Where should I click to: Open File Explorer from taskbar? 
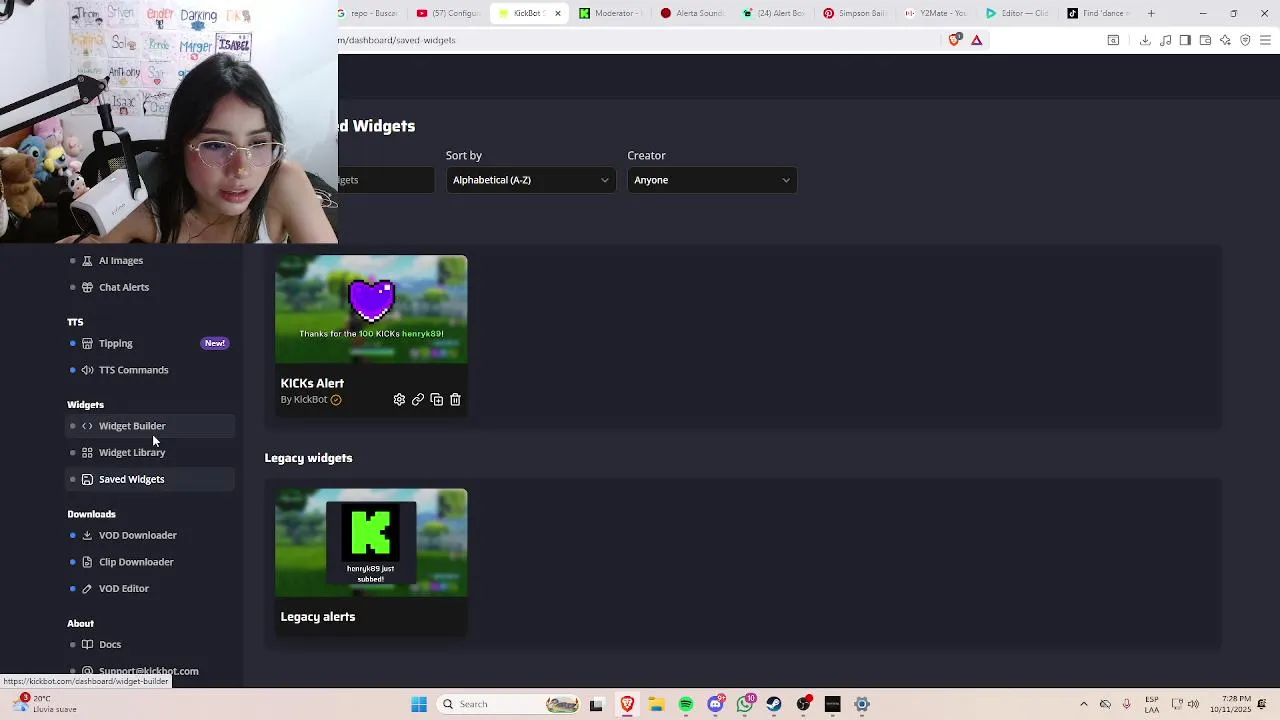coord(657,704)
